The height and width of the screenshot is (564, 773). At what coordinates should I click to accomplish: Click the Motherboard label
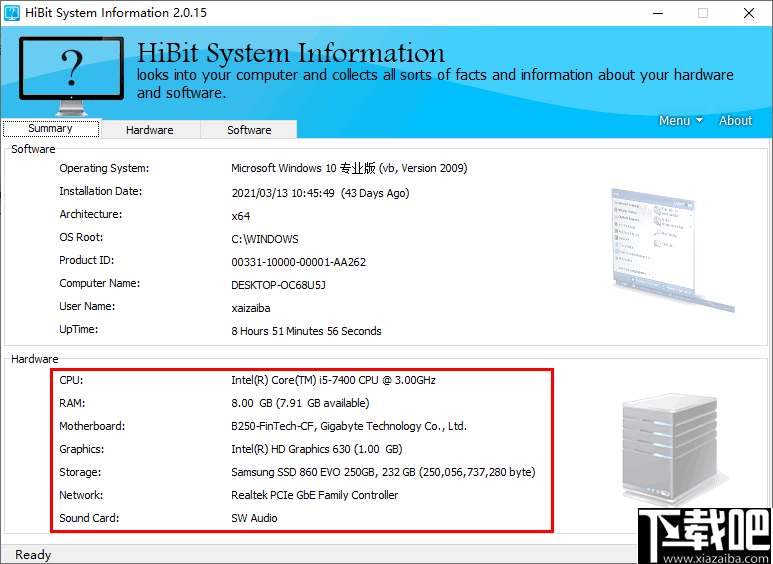coord(92,426)
